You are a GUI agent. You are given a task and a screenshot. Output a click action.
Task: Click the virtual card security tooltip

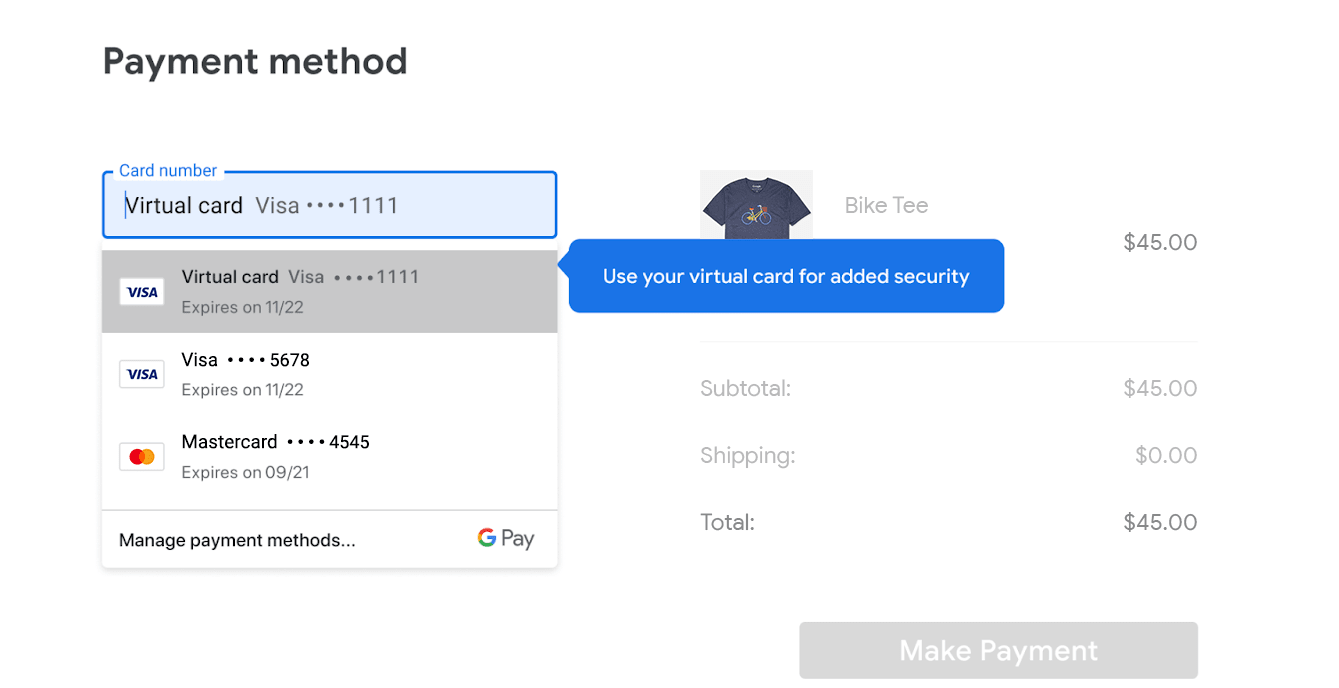[x=786, y=276]
